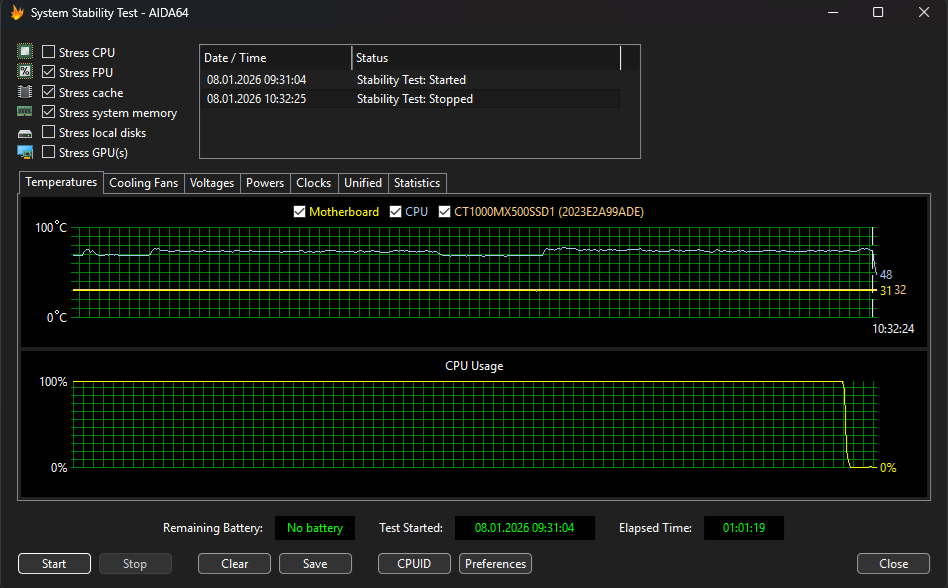Click the CPU Usage graph area

[x=475, y=424]
